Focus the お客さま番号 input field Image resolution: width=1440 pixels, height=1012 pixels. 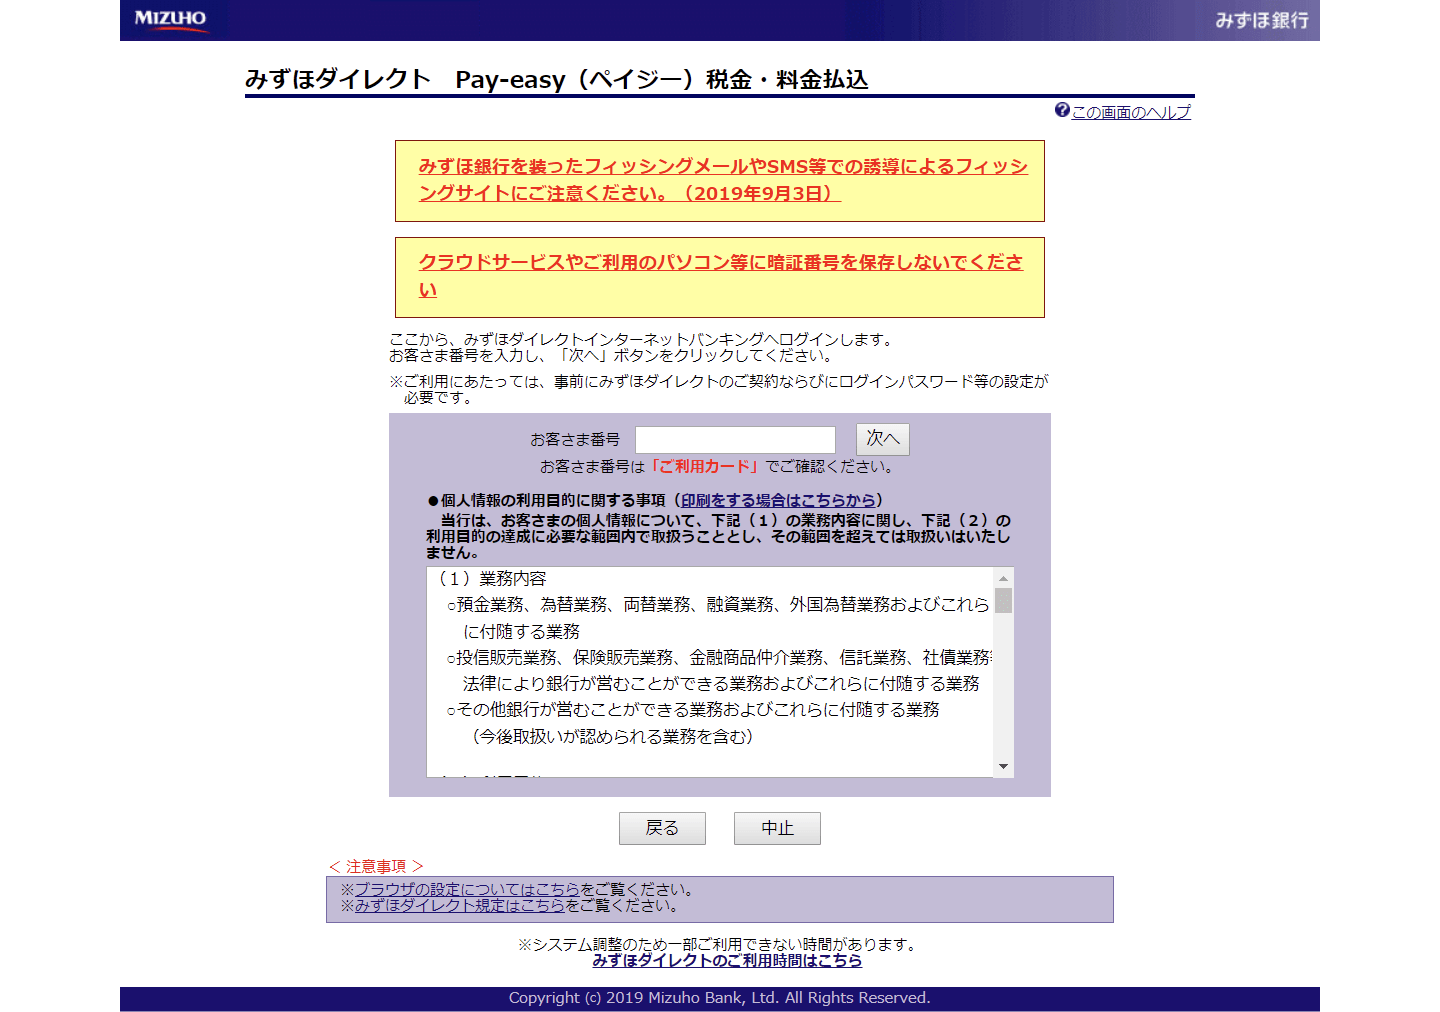coord(735,440)
